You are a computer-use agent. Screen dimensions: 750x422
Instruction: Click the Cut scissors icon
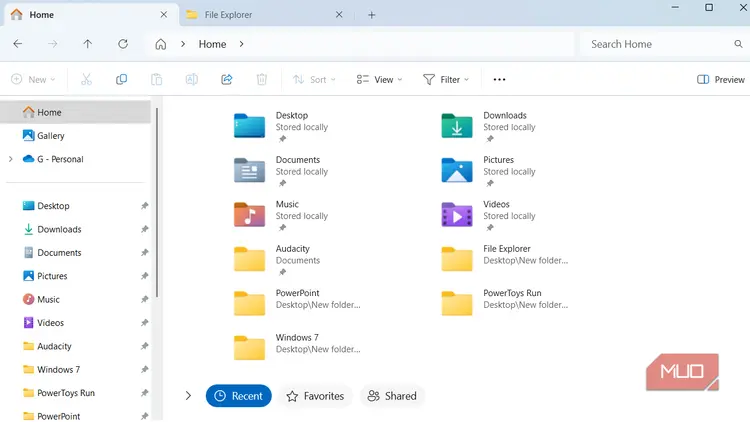point(86,79)
